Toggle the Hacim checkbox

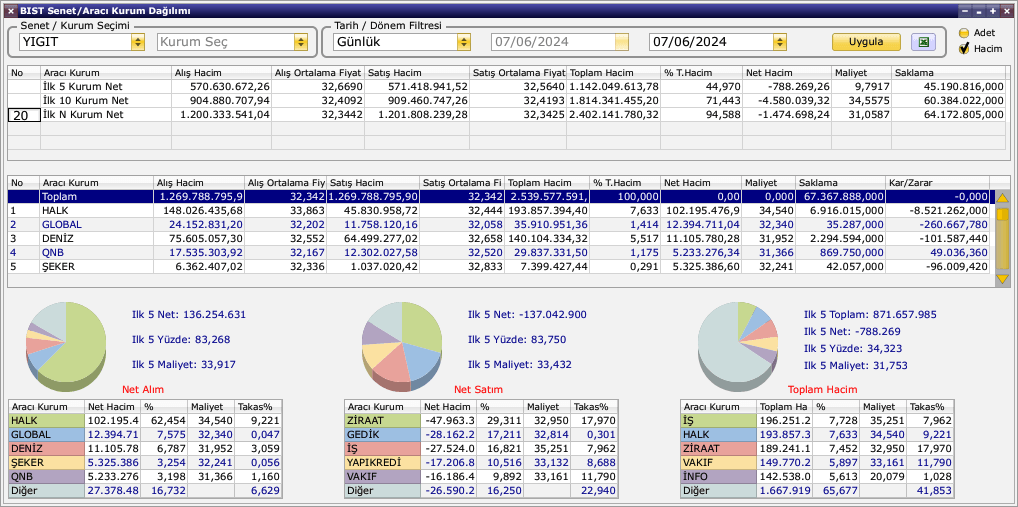(x=964, y=48)
